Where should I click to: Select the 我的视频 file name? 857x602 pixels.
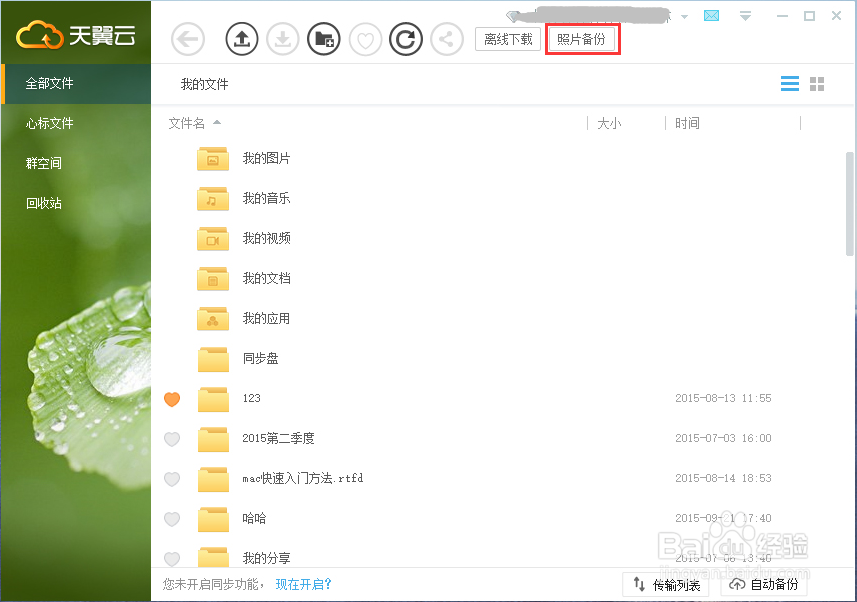pos(266,238)
